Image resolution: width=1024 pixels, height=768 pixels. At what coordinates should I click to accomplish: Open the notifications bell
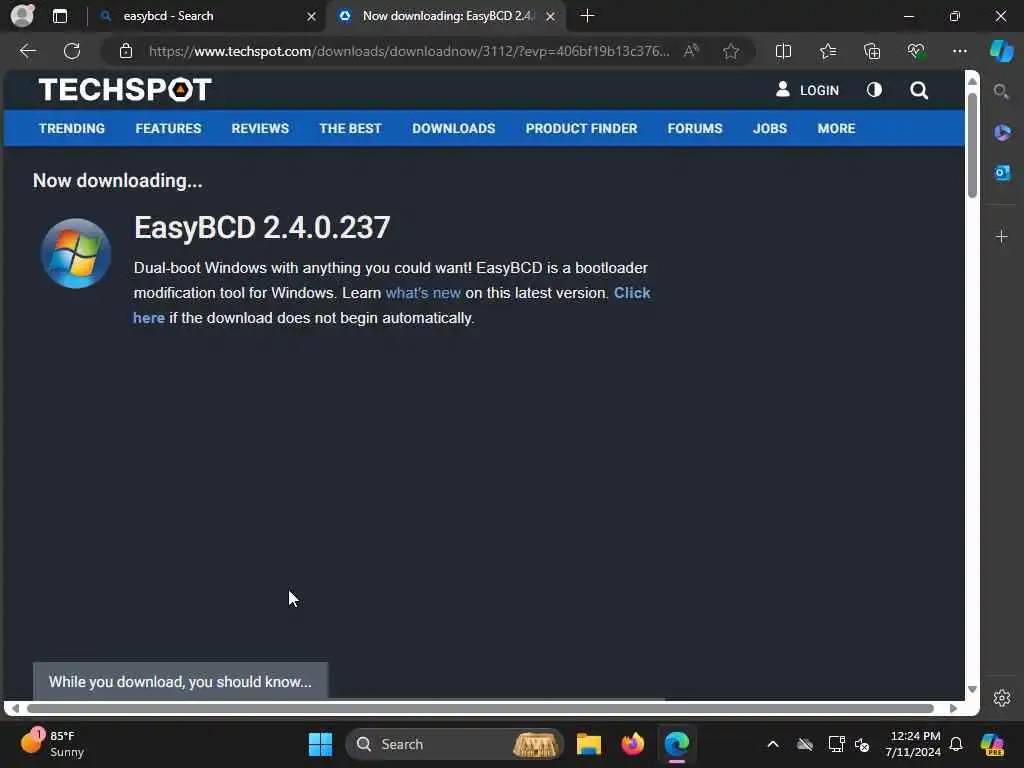click(956, 744)
